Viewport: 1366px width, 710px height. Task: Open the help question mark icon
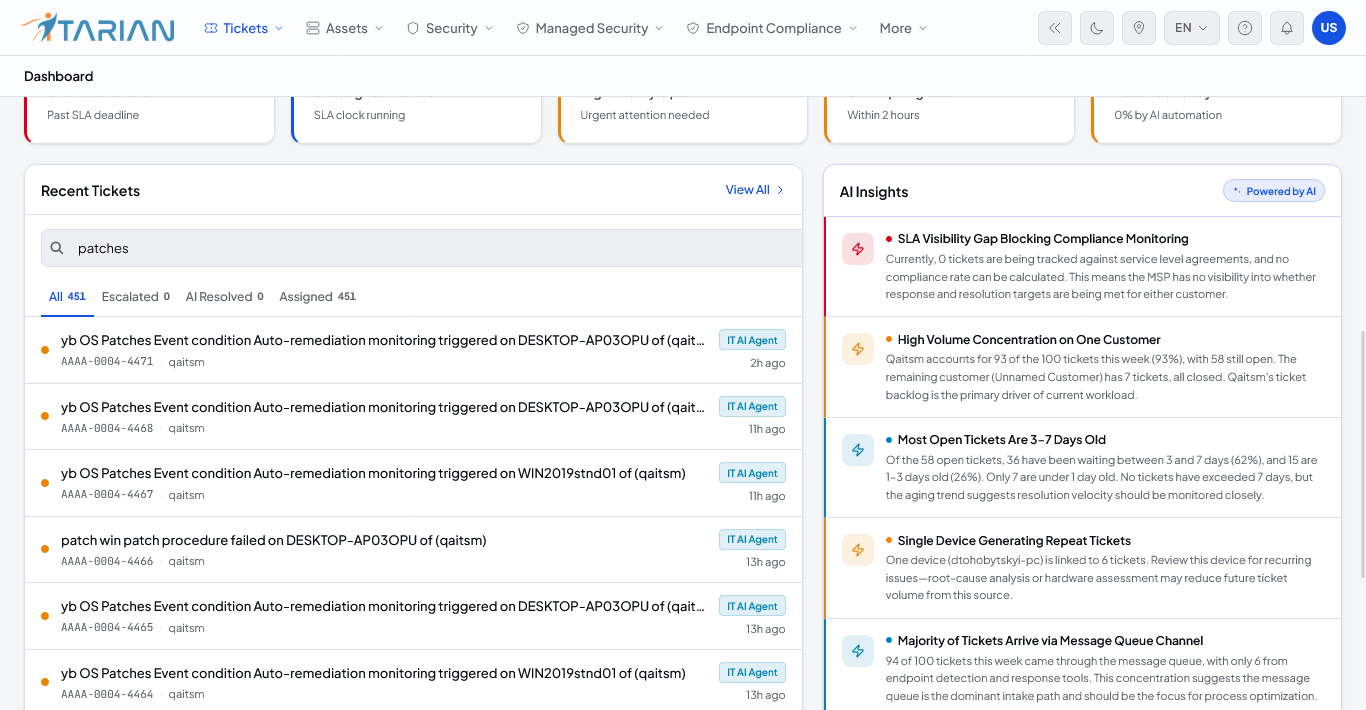(1245, 28)
